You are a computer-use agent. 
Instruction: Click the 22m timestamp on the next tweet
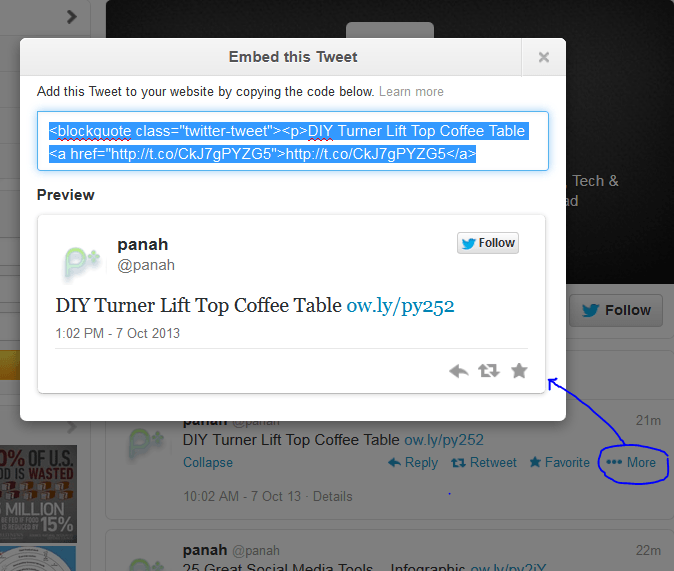pos(648,550)
